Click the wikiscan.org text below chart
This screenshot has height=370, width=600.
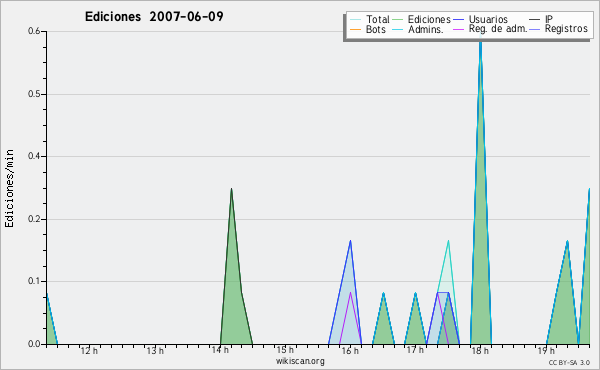pyautogui.click(x=300, y=361)
